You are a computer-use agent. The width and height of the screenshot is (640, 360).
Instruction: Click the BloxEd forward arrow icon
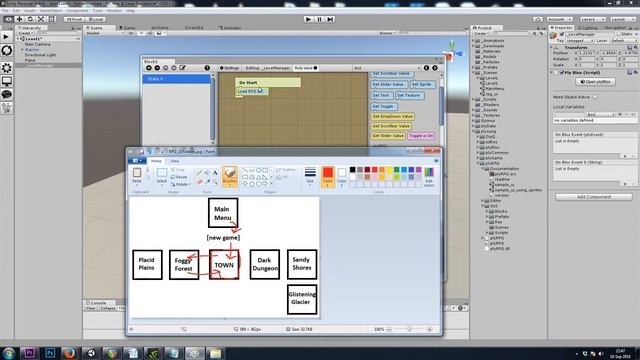click(435, 68)
